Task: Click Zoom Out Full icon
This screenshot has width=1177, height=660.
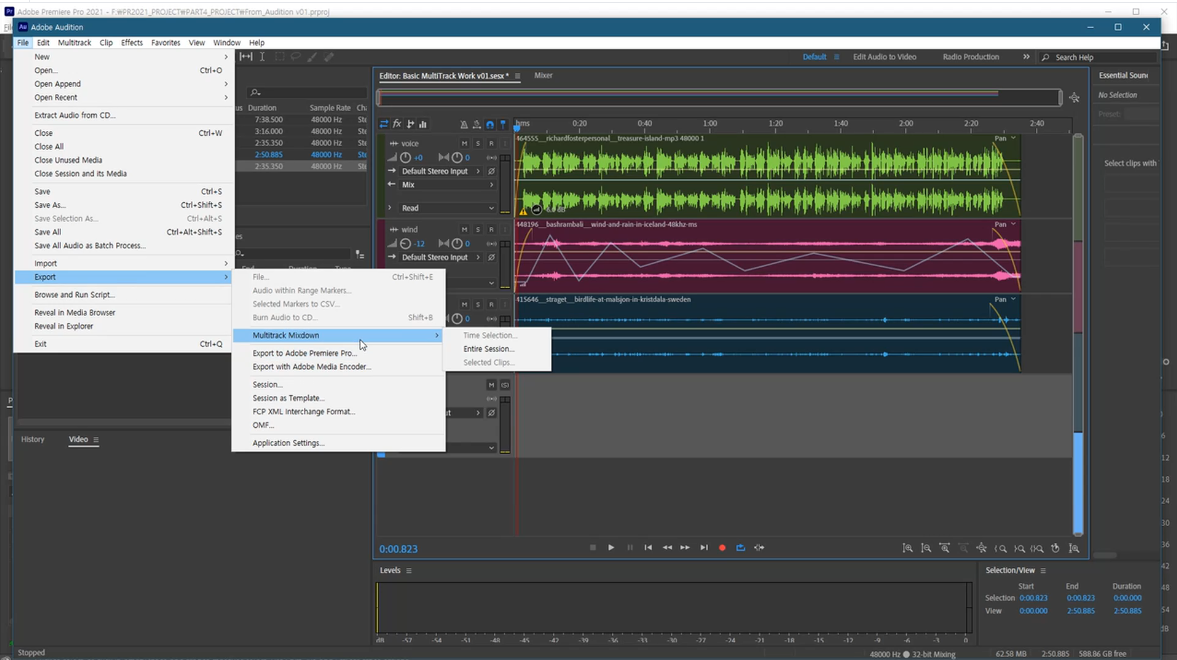Action: tap(982, 548)
